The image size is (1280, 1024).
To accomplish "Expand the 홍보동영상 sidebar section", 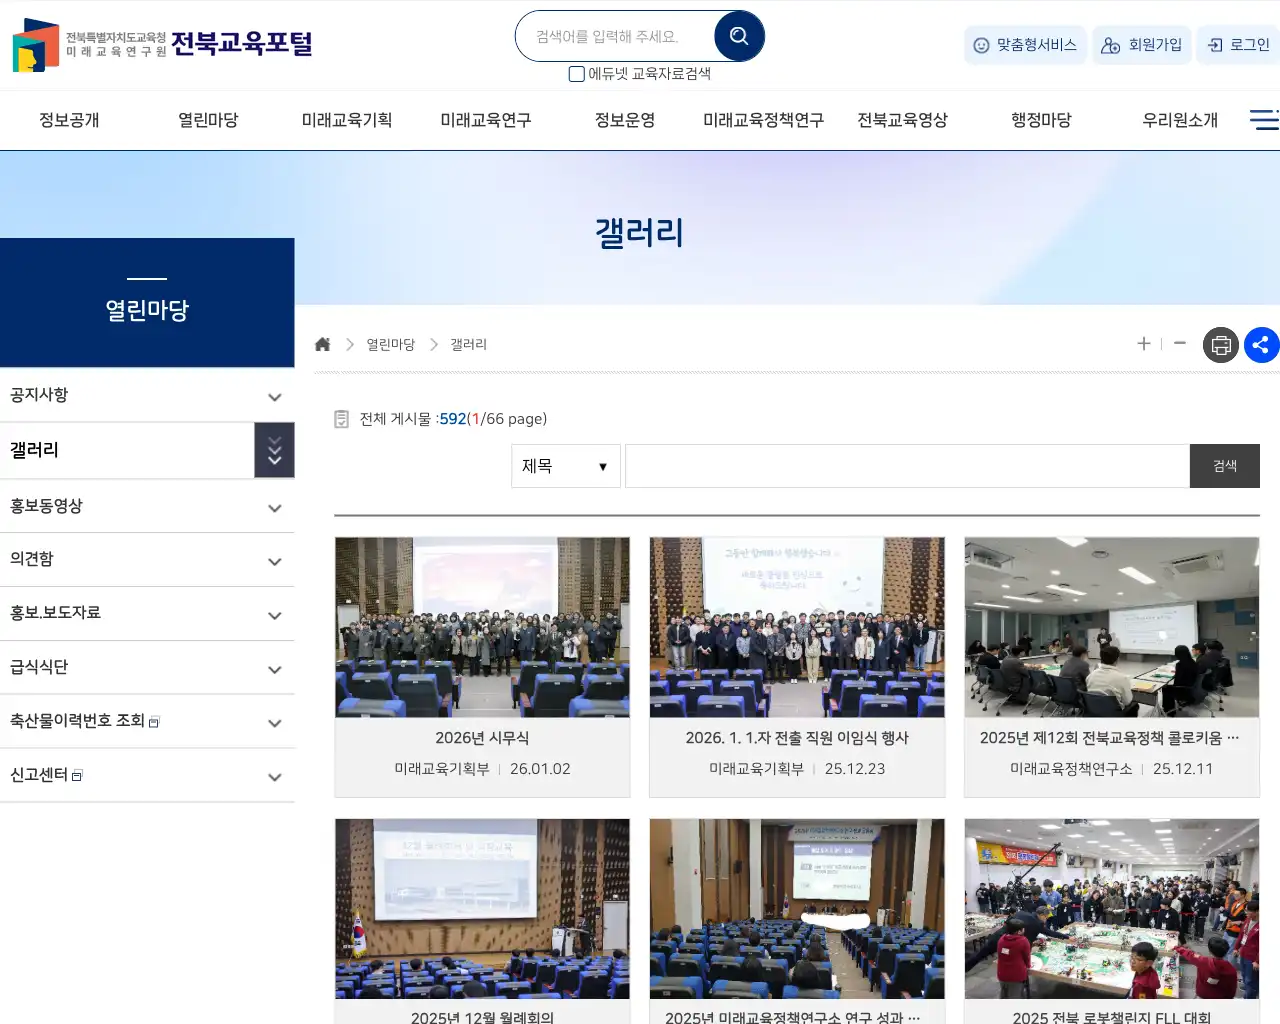I will pyautogui.click(x=274, y=506).
